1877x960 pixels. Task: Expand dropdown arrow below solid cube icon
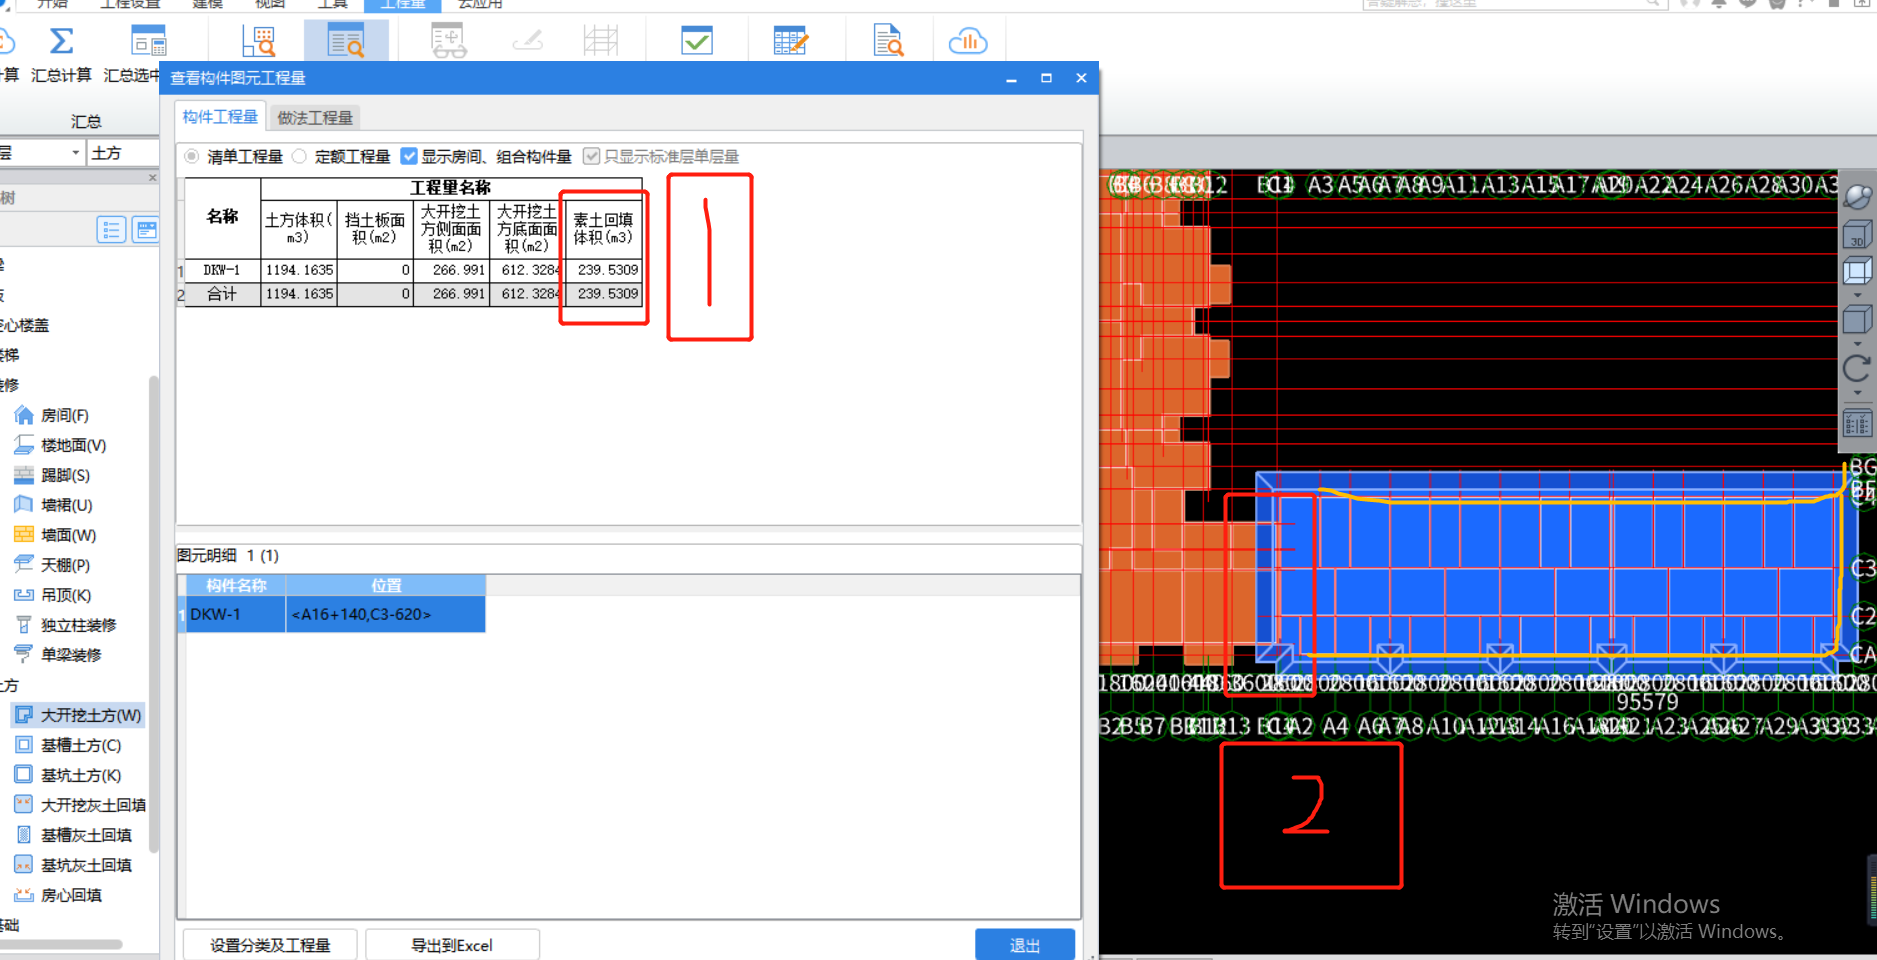tap(1857, 343)
